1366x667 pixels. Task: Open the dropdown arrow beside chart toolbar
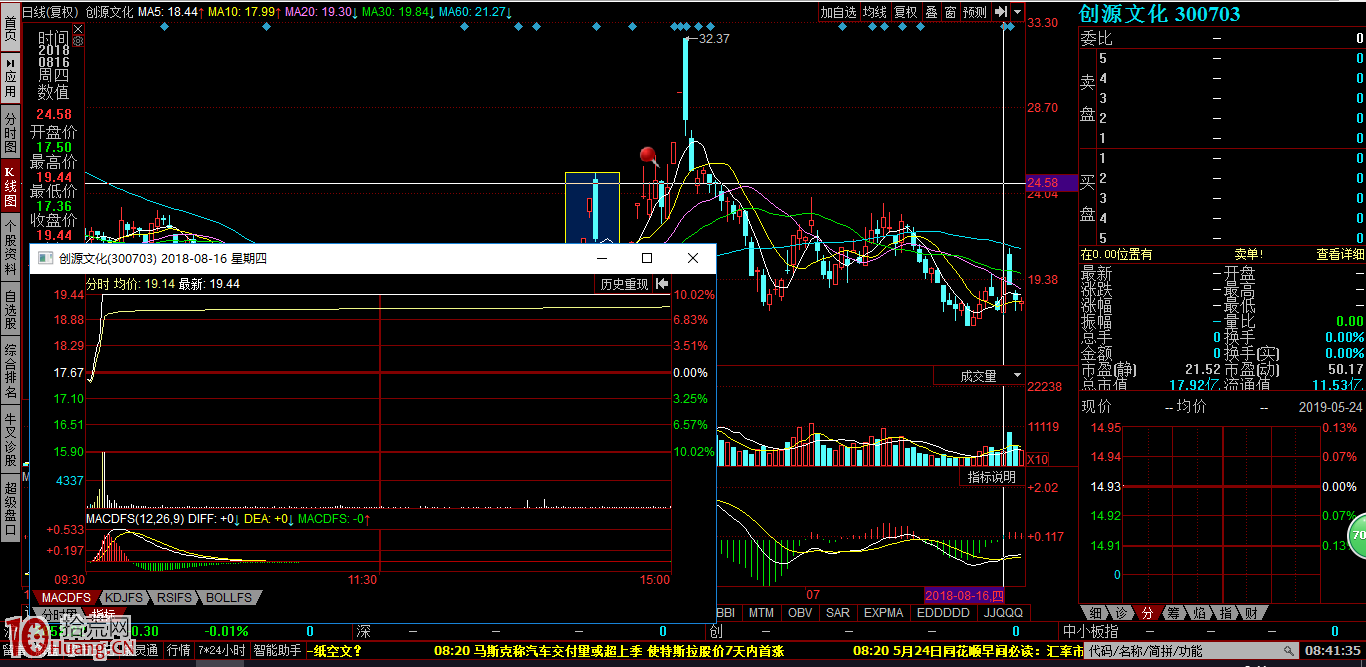(1018, 12)
